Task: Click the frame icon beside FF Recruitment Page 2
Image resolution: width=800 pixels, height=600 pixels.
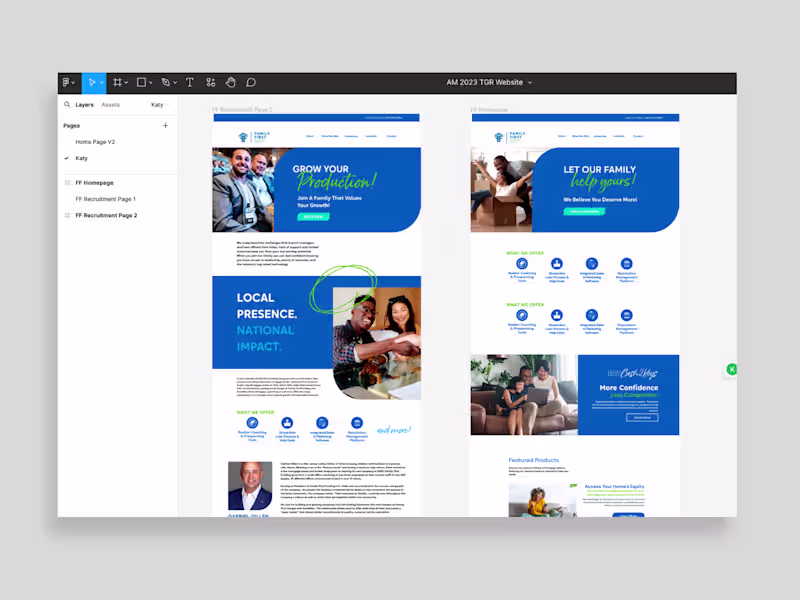Action: pos(67,215)
